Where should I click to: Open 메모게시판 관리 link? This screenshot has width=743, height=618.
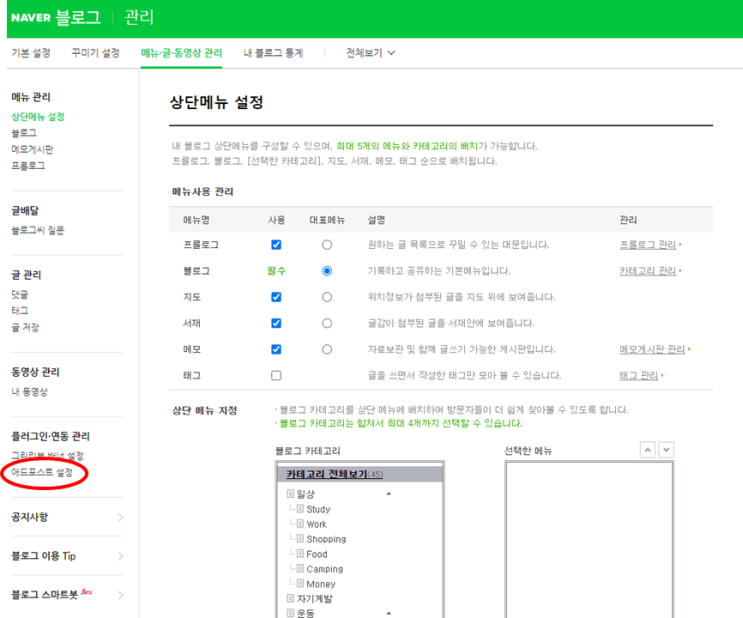(x=652, y=349)
